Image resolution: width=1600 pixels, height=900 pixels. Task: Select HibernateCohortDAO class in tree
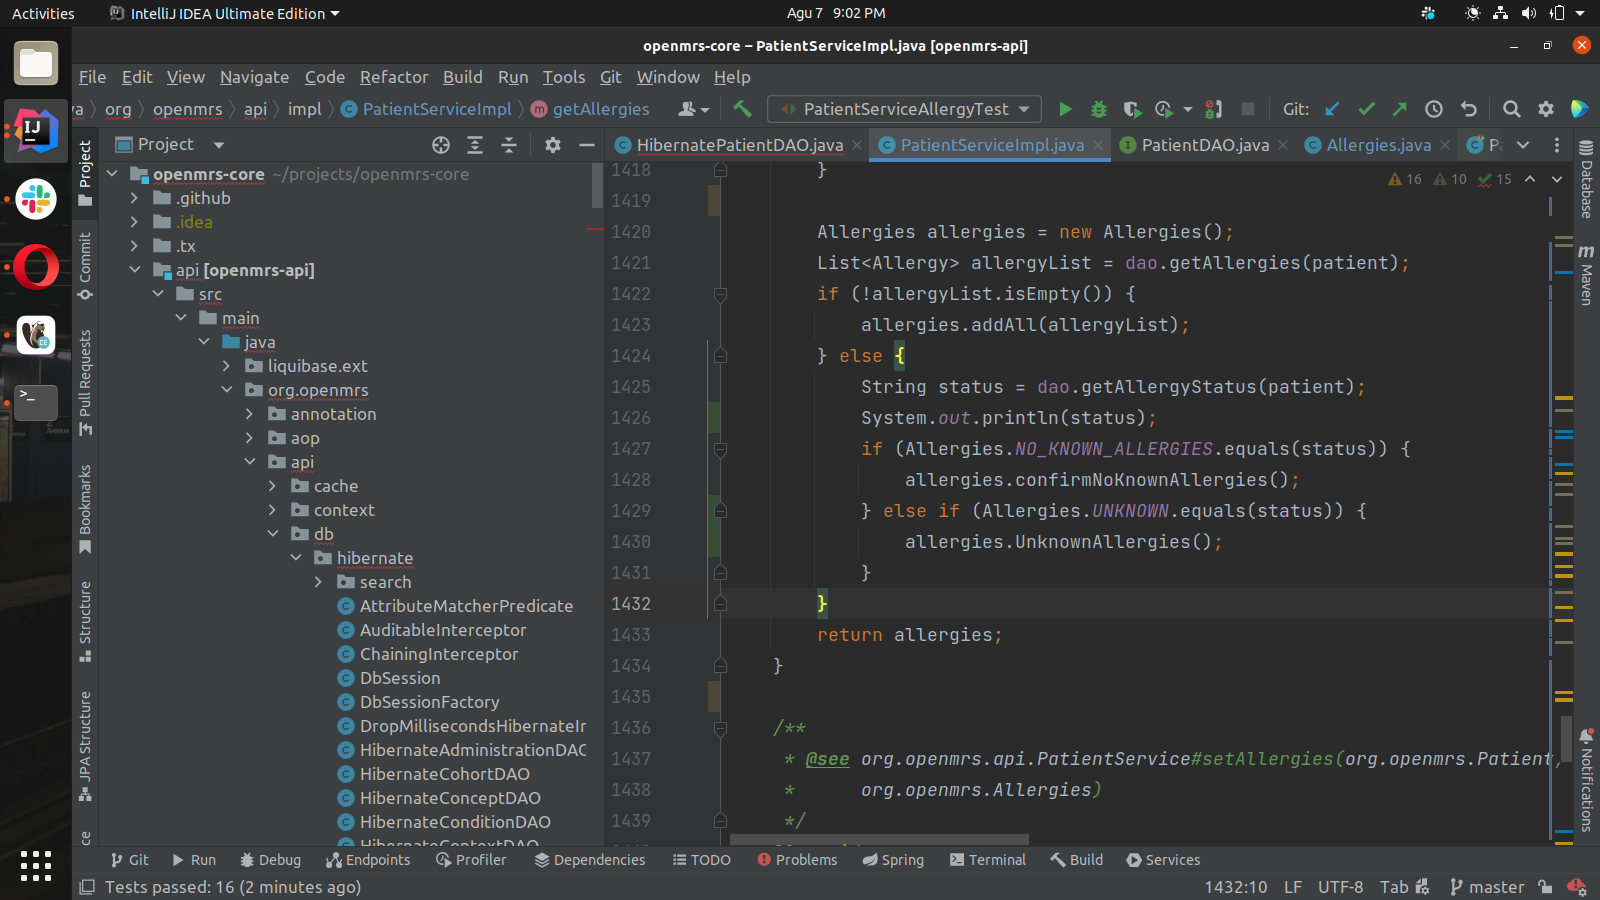[x=444, y=774]
